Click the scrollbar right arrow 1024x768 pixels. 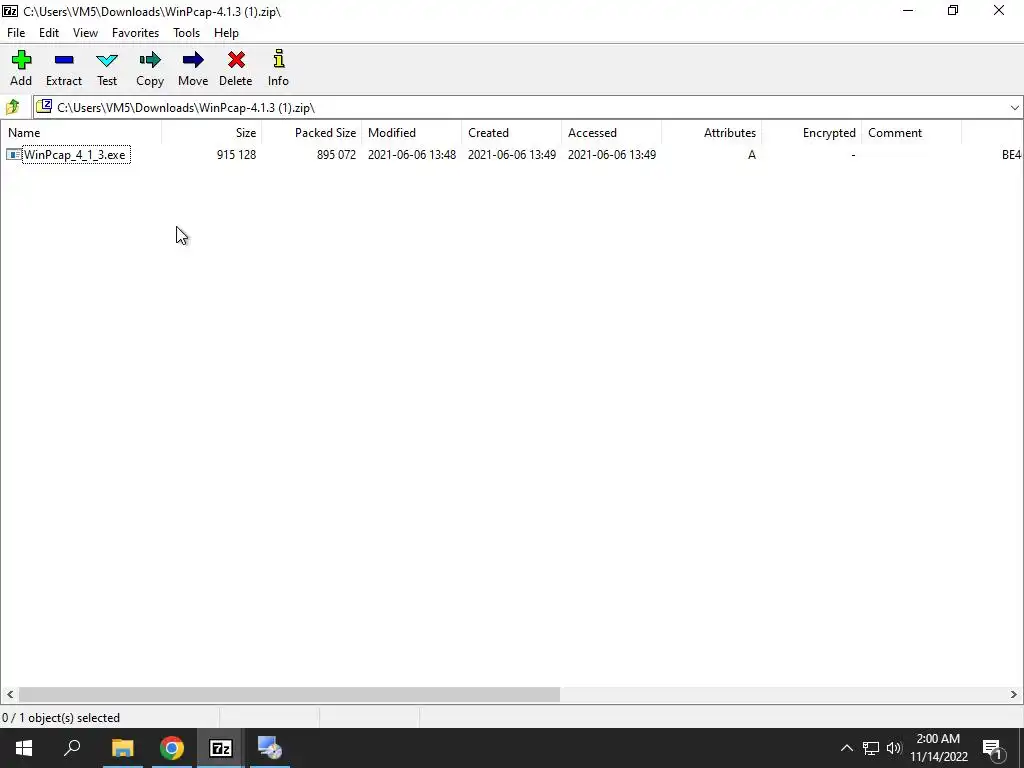pos(1014,694)
